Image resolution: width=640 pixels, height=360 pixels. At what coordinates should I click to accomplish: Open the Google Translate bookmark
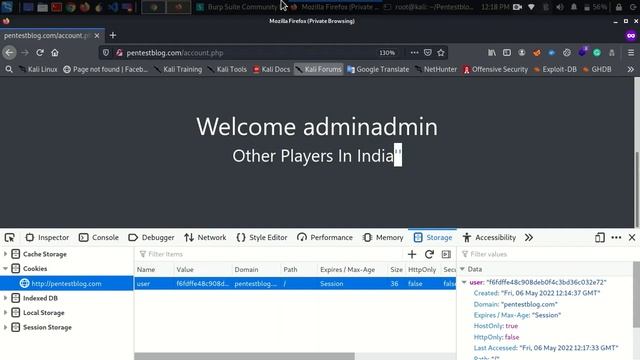point(378,69)
